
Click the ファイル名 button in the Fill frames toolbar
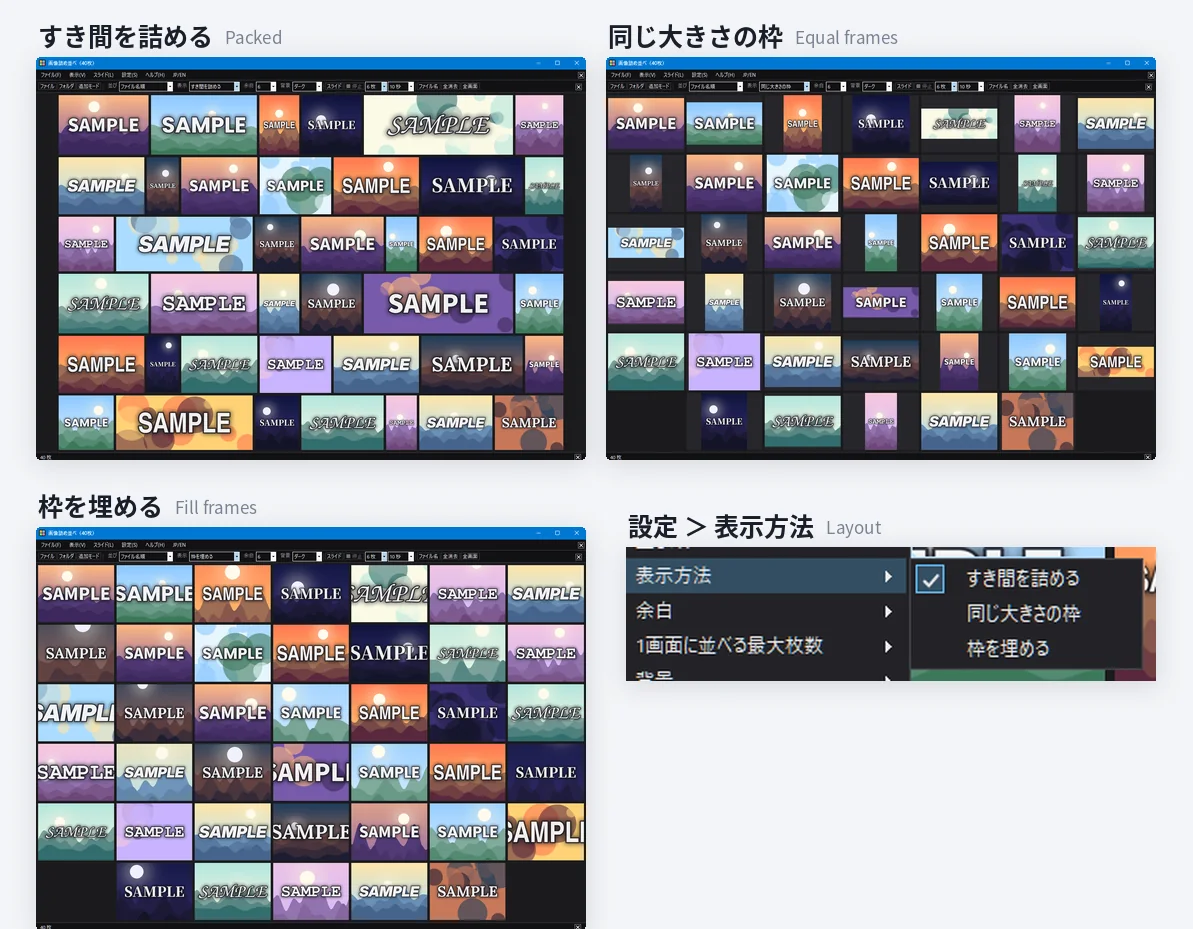428,557
